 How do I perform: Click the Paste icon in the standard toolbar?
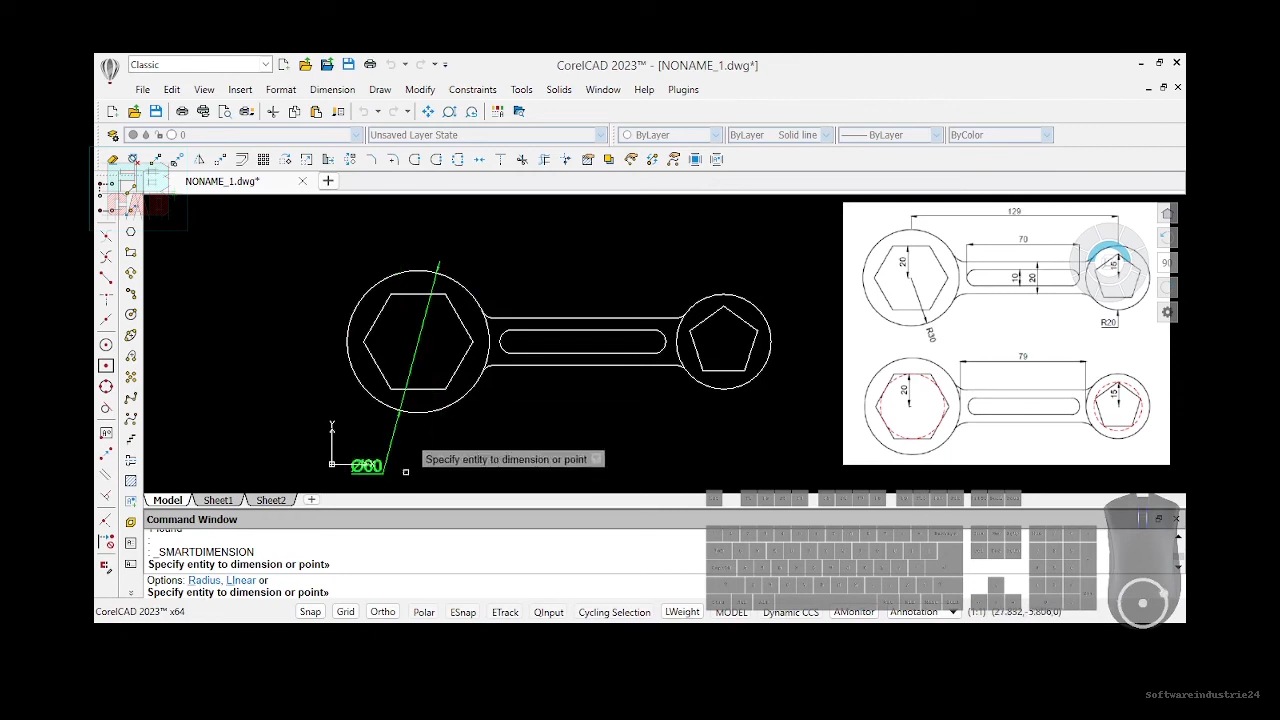(316, 111)
